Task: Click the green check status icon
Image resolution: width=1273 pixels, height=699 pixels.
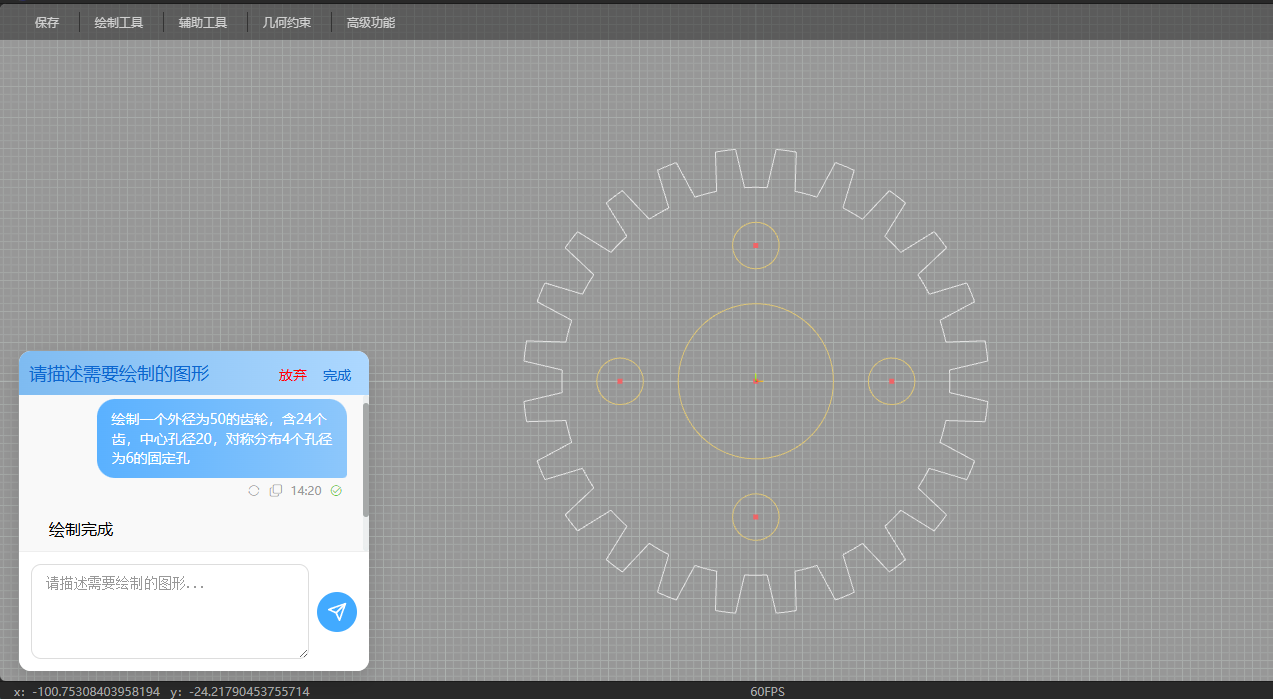Action: (336, 490)
